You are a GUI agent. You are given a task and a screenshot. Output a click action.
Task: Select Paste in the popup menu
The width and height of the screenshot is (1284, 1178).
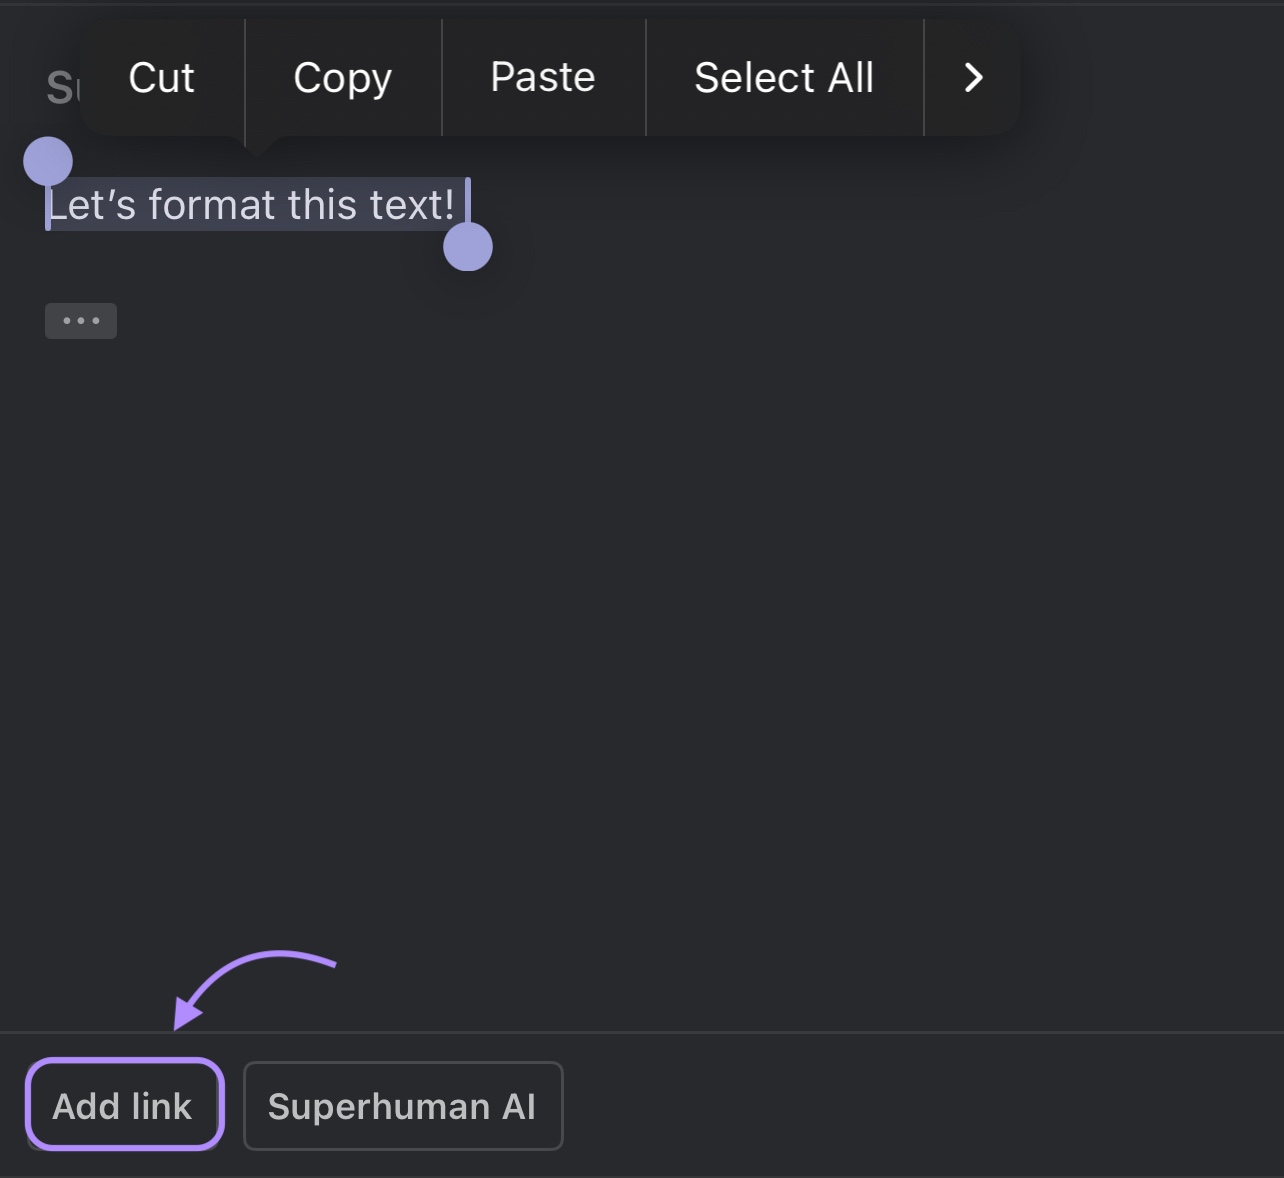click(543, 78)
